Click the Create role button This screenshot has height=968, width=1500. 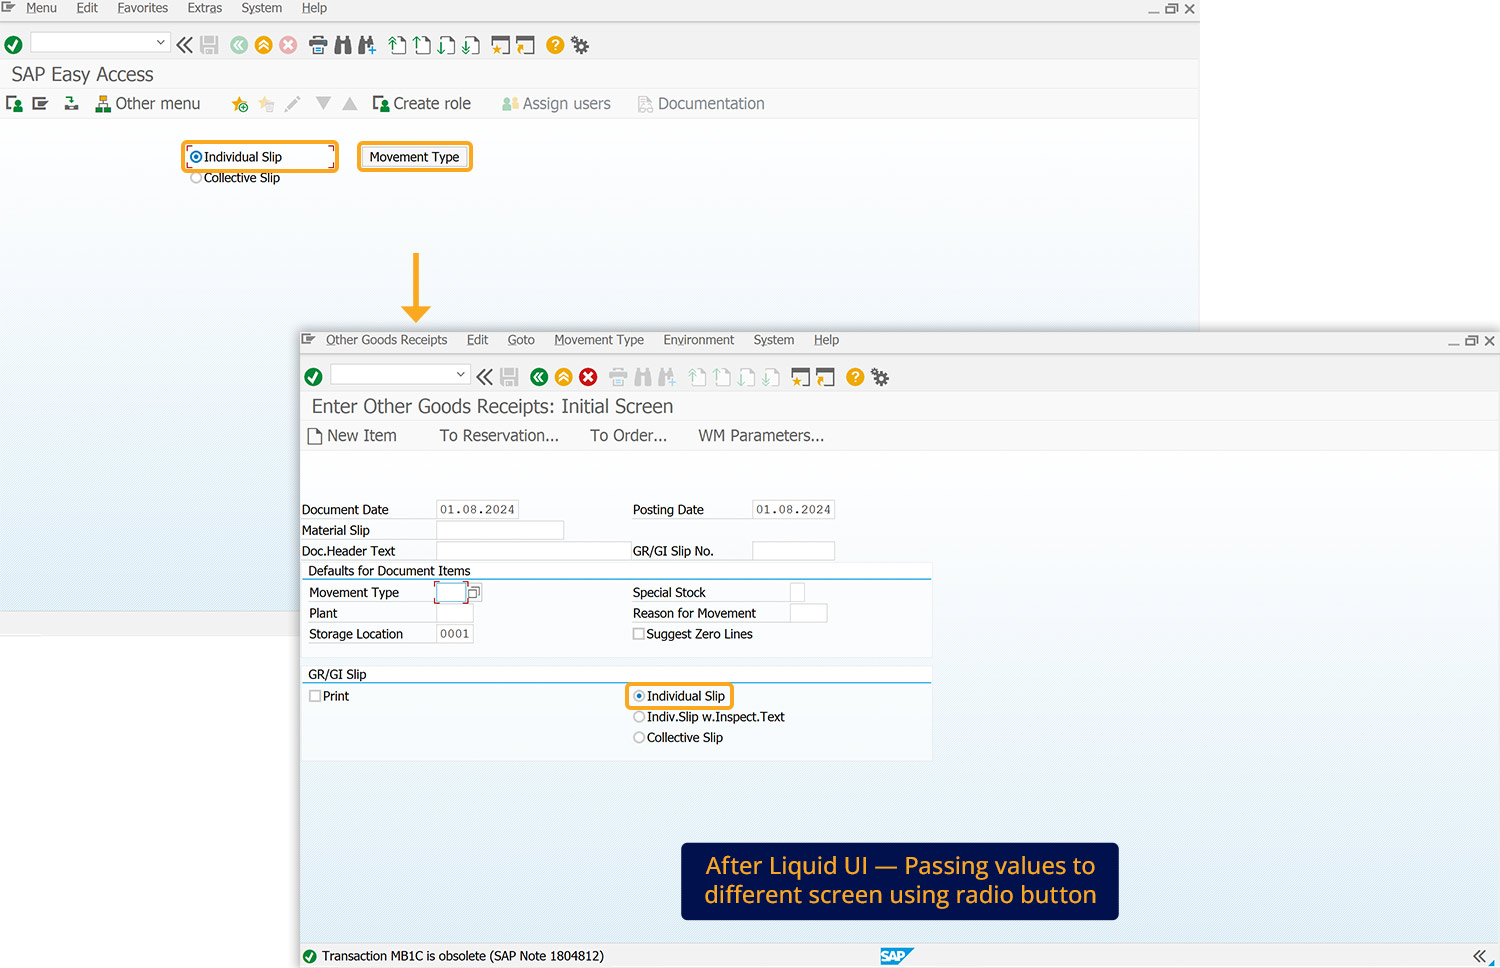point(421,104)
